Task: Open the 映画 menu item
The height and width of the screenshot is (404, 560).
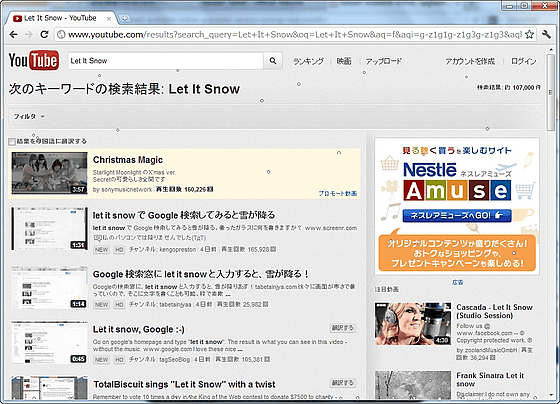Action: tap(344, 61)
